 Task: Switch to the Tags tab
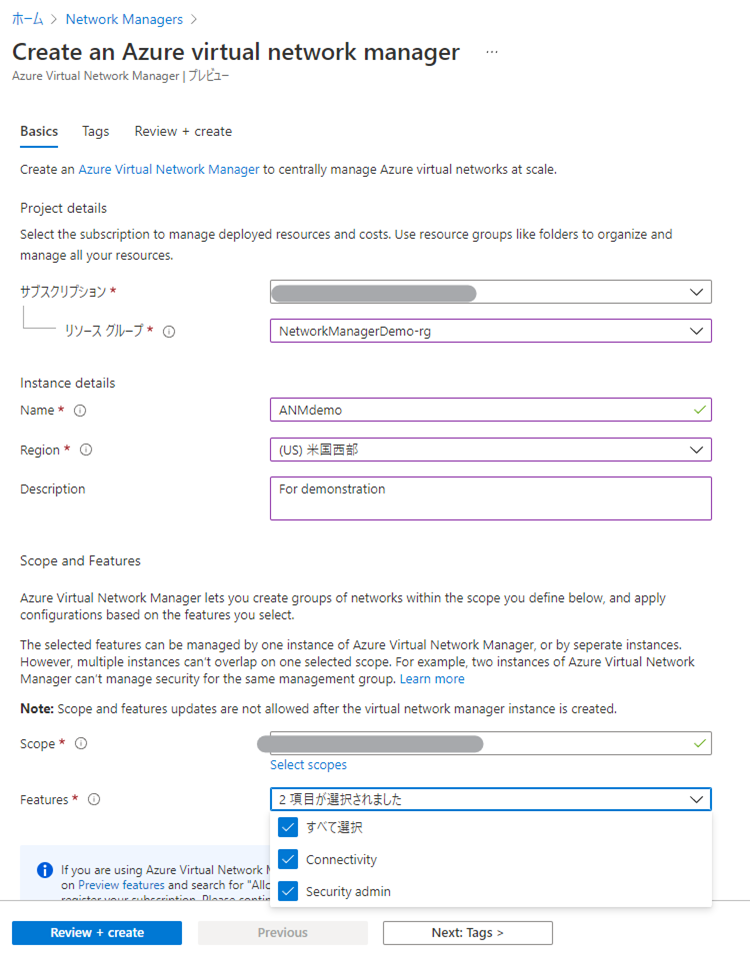click(x=96, y=131)
